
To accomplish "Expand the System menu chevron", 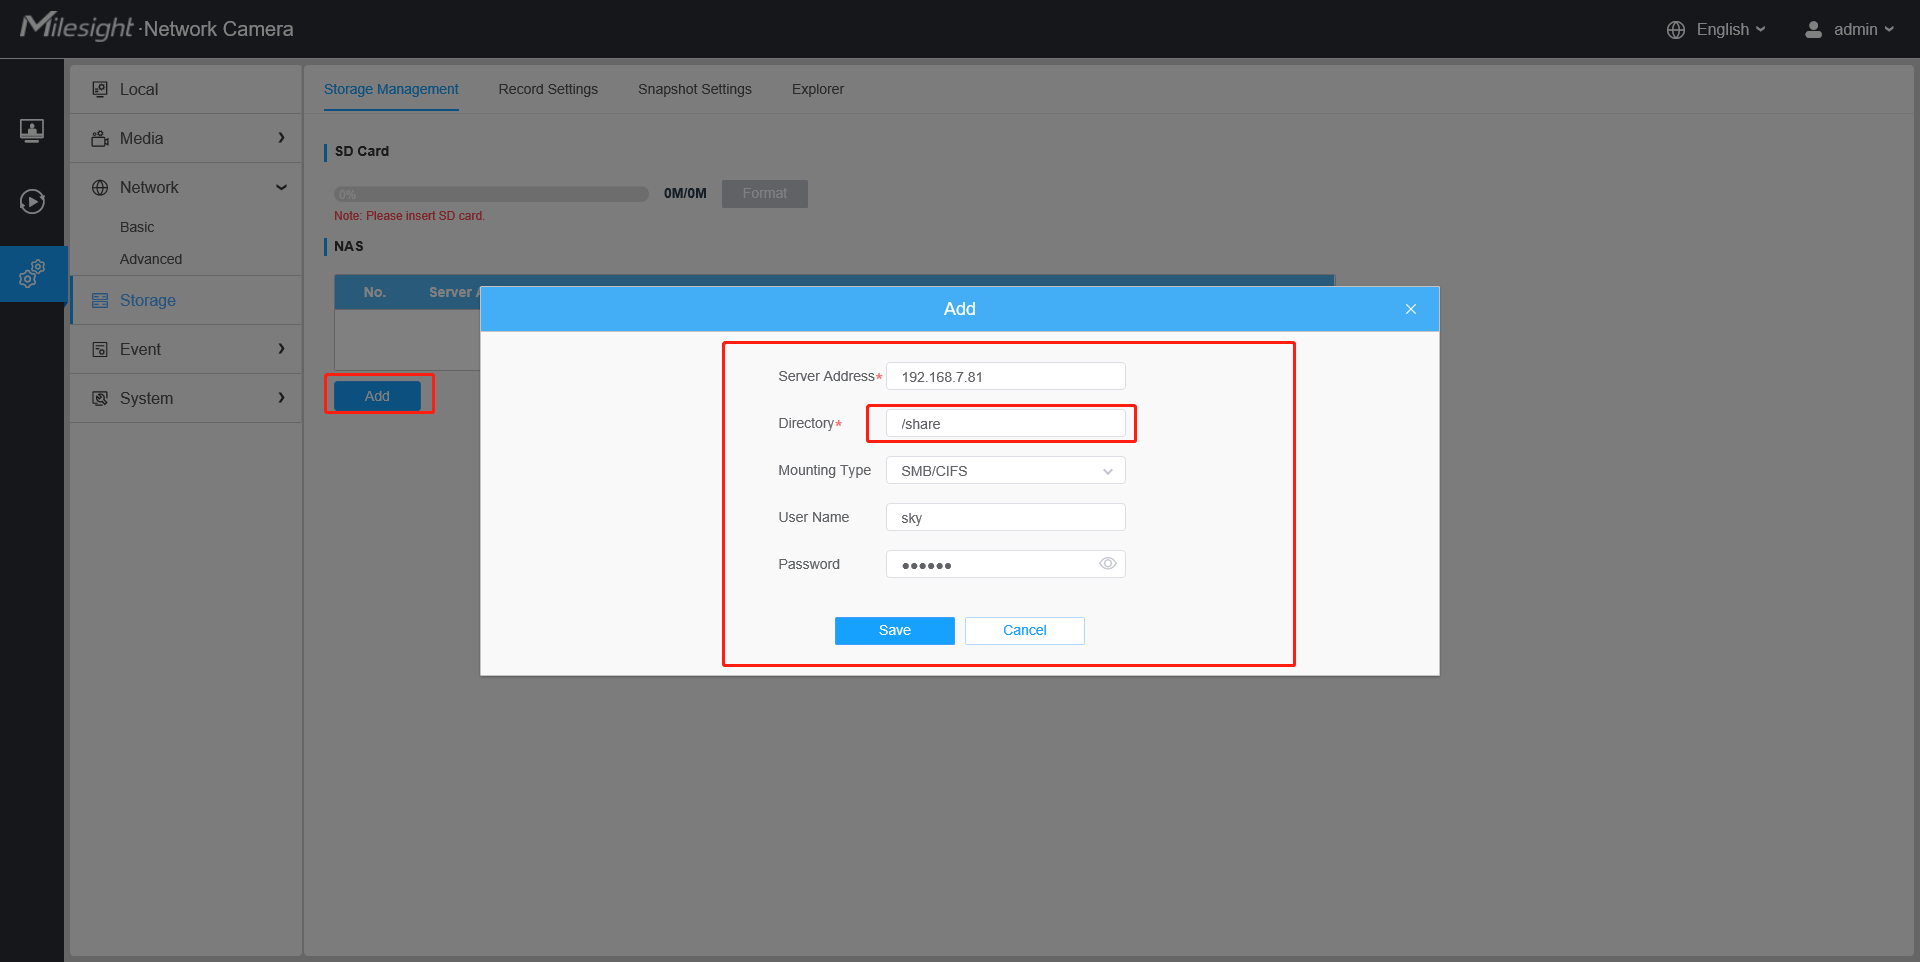I will coord(281,398).
